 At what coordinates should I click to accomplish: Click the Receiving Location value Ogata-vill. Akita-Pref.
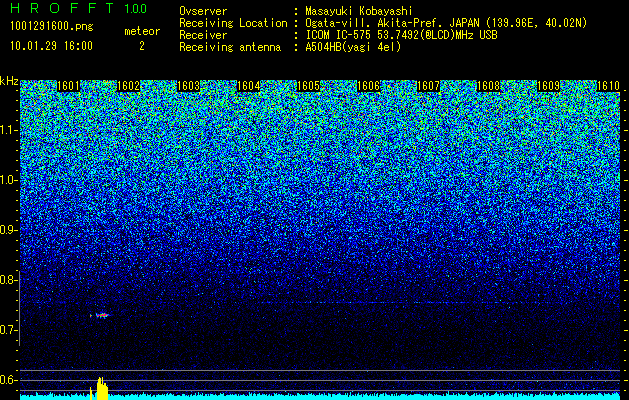pos(374,23)
